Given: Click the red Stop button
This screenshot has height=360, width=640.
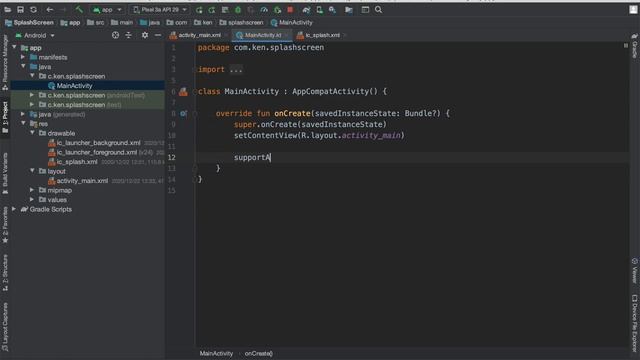Looking at the screenshot, I should tap(290, 9).
